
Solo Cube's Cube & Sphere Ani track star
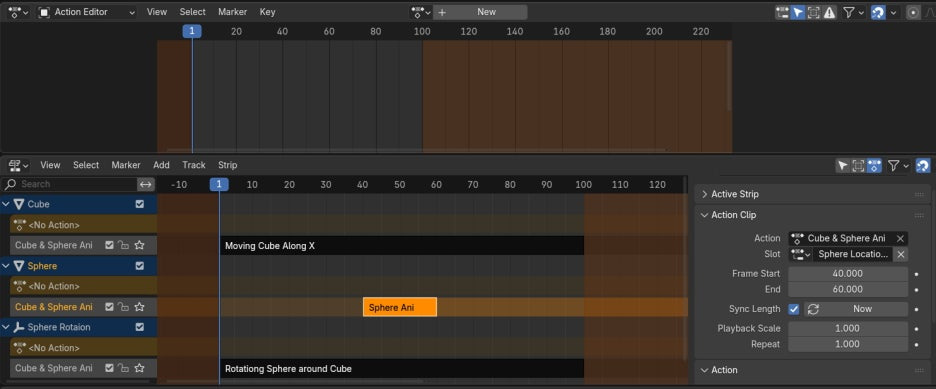tap(140, 245)
